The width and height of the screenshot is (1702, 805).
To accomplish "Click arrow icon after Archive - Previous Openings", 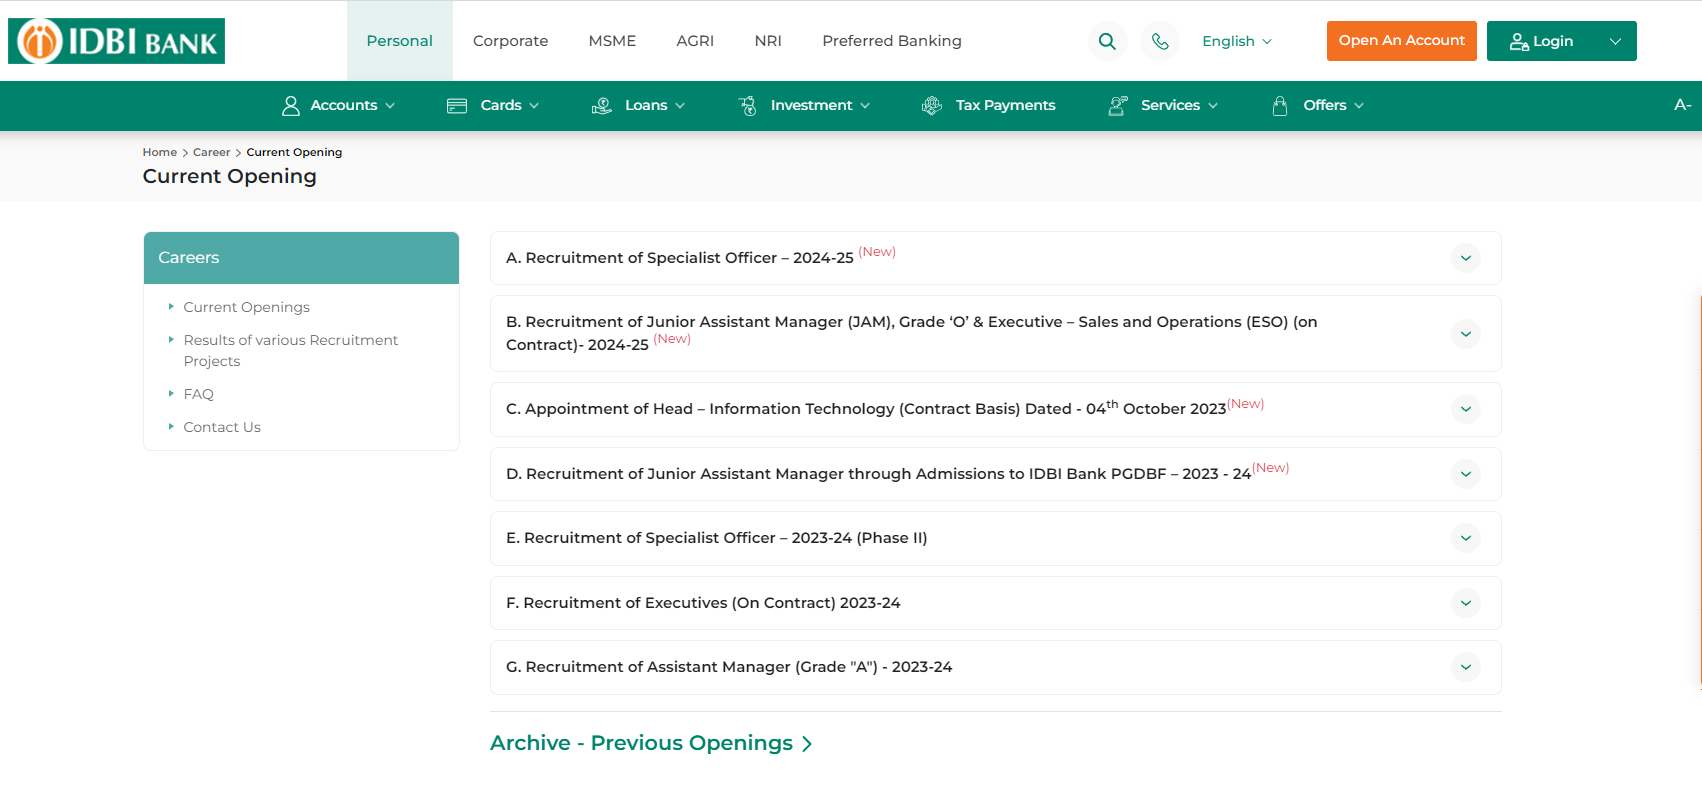I will tap(807, 744).
